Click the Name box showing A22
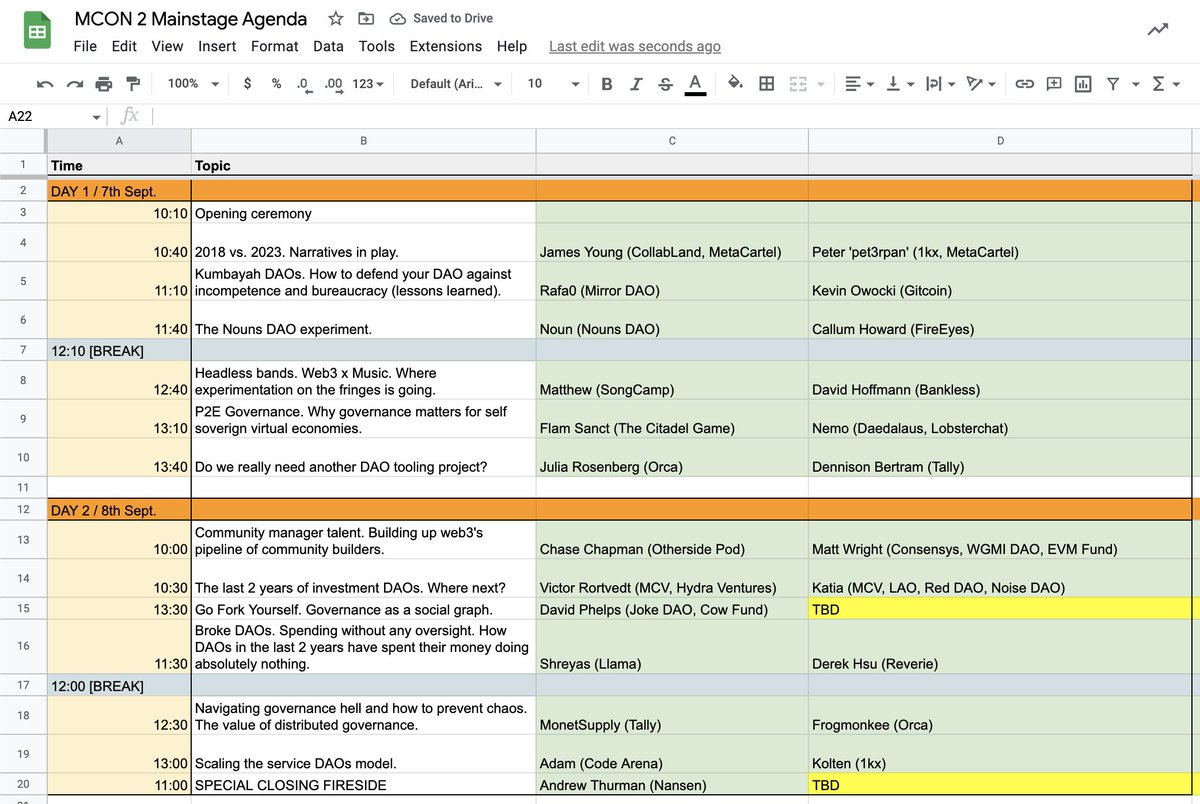This screenshot has height=804, width=1200. point(48,116)
